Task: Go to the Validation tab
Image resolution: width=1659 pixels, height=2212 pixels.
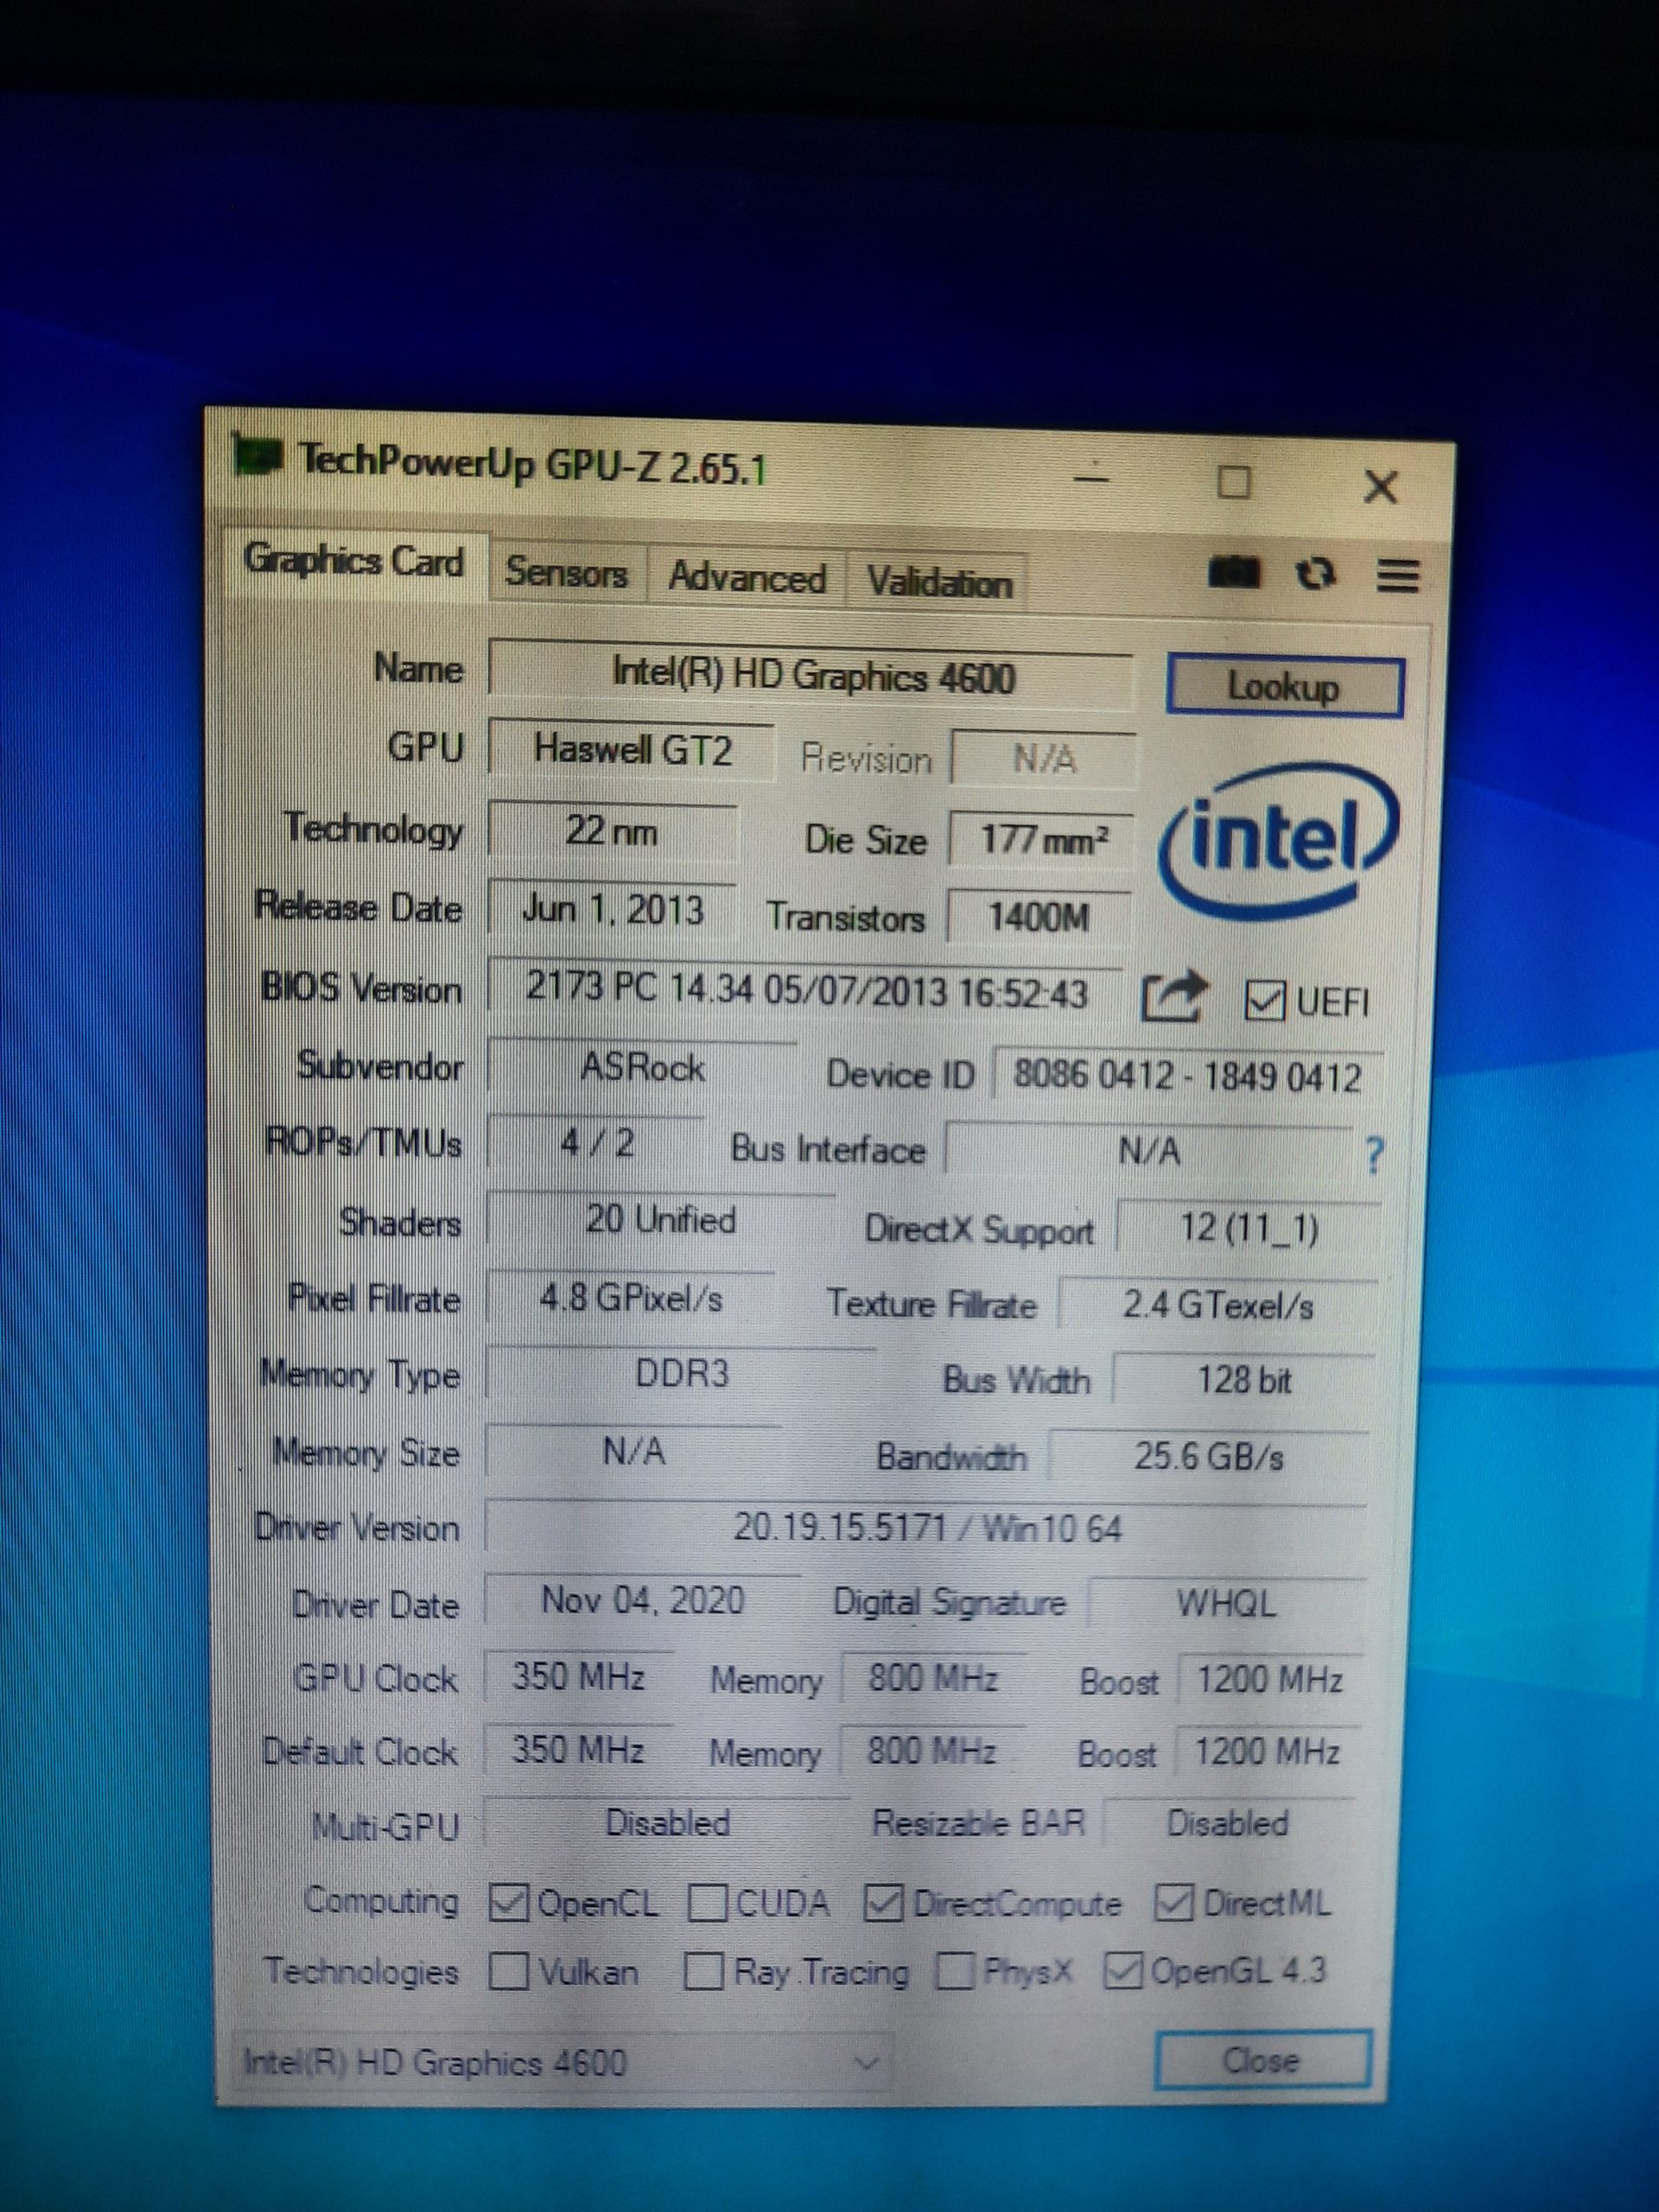Action: coord(938,582)
